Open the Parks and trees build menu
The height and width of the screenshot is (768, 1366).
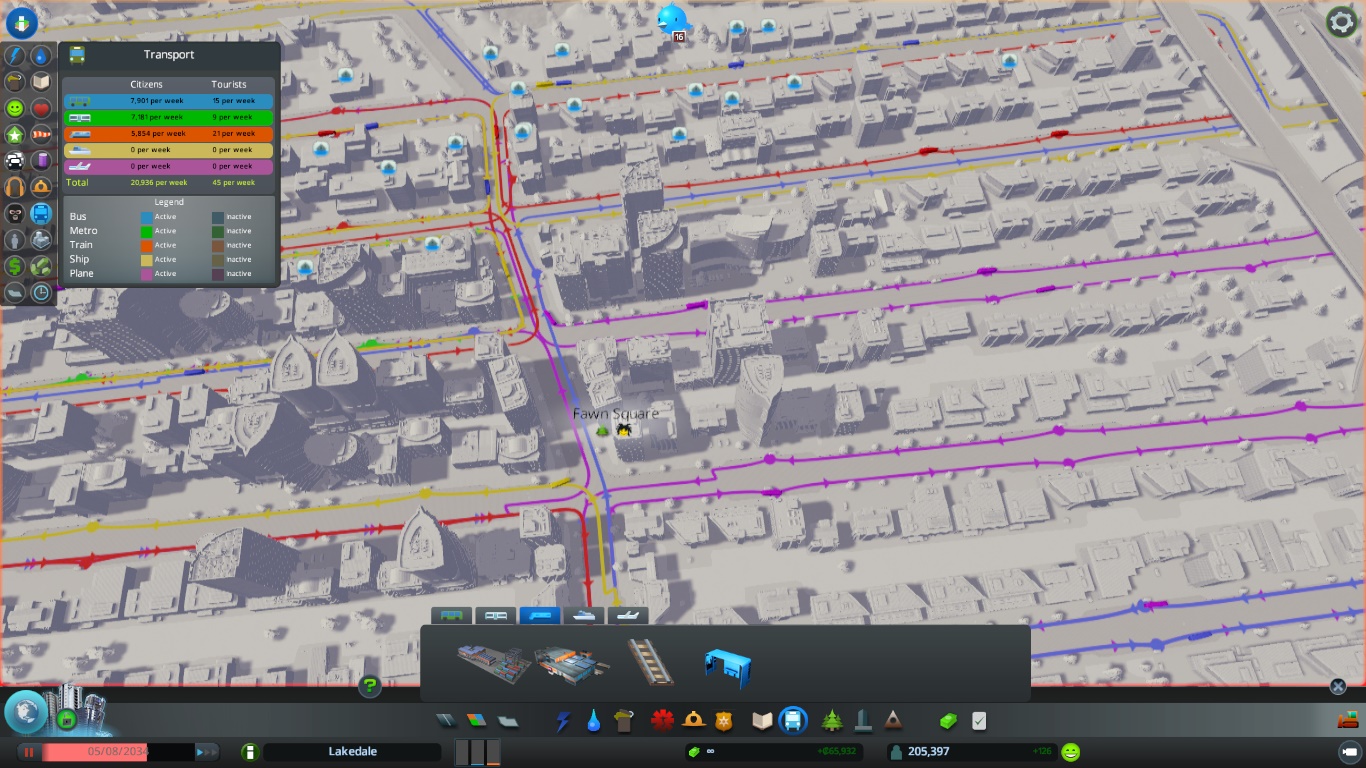(x=831, y=721)
